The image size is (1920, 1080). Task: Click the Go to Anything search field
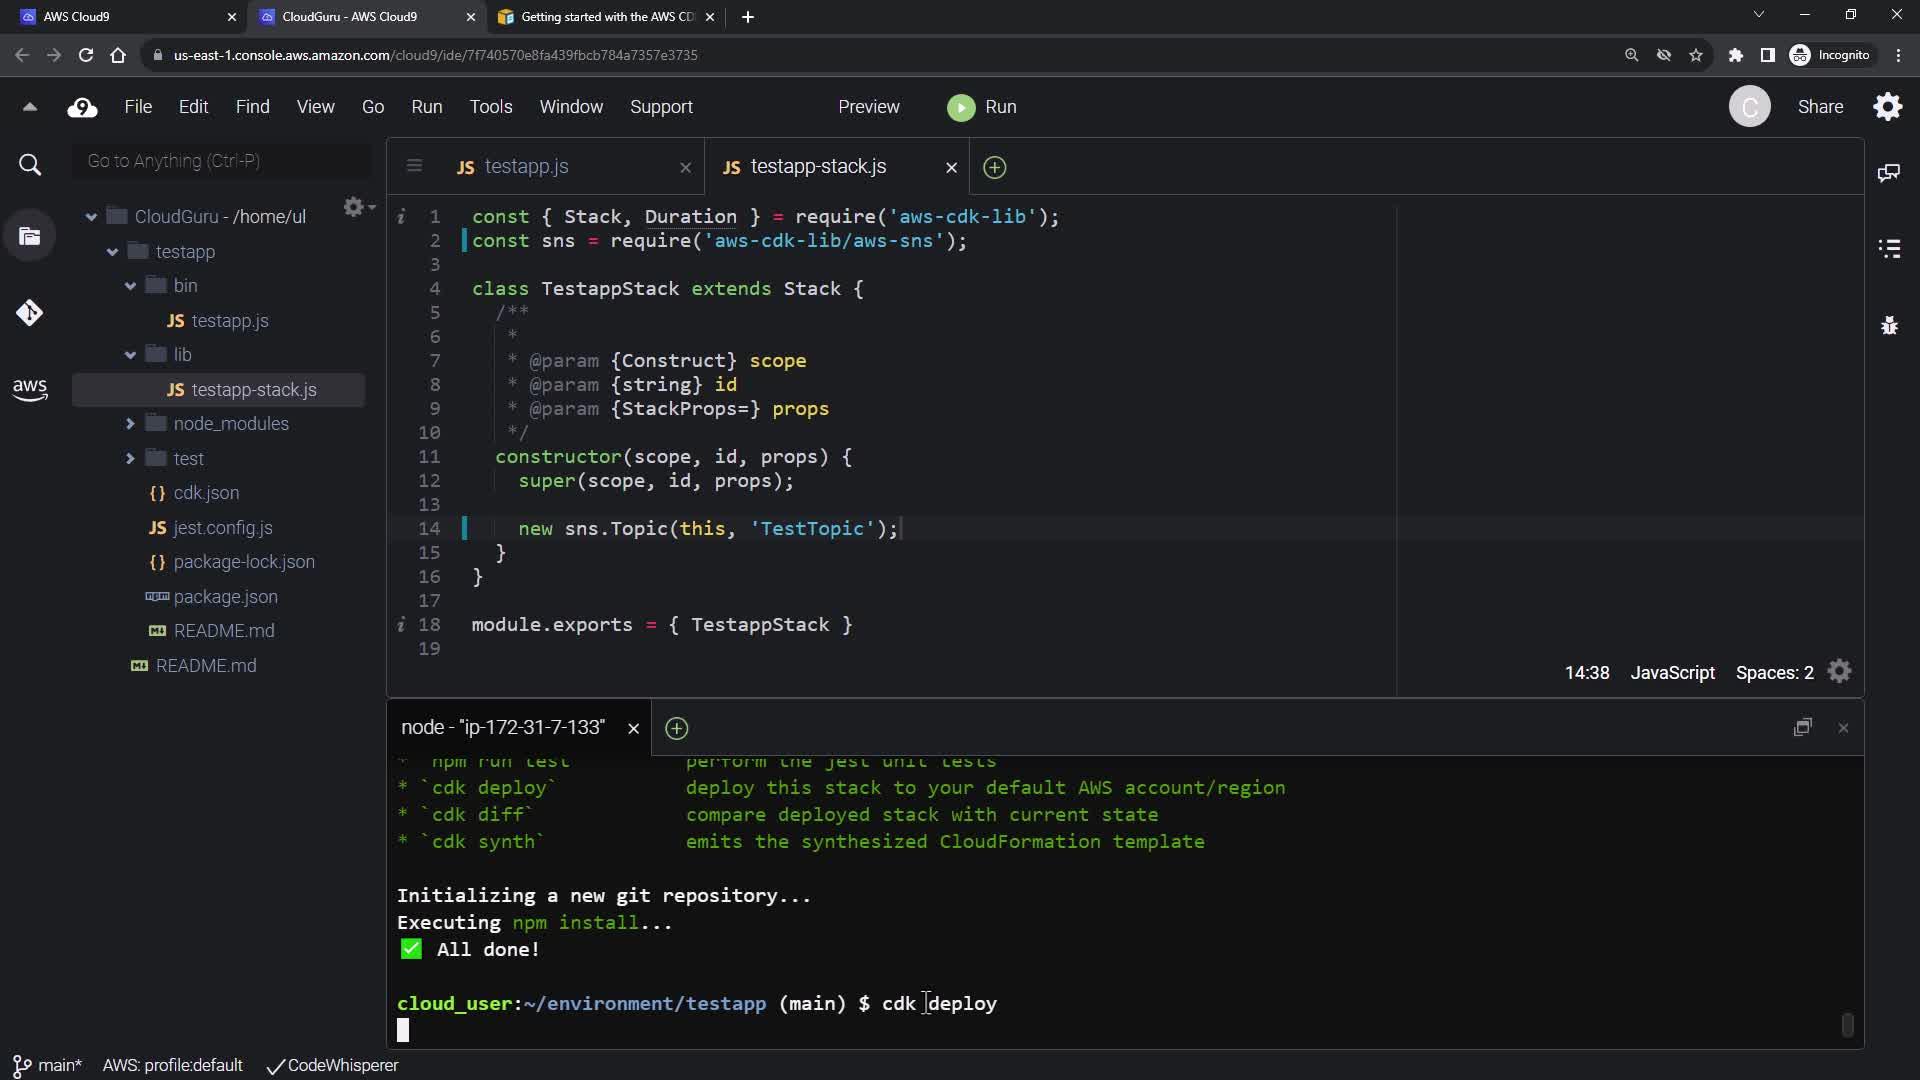[222, 161]
